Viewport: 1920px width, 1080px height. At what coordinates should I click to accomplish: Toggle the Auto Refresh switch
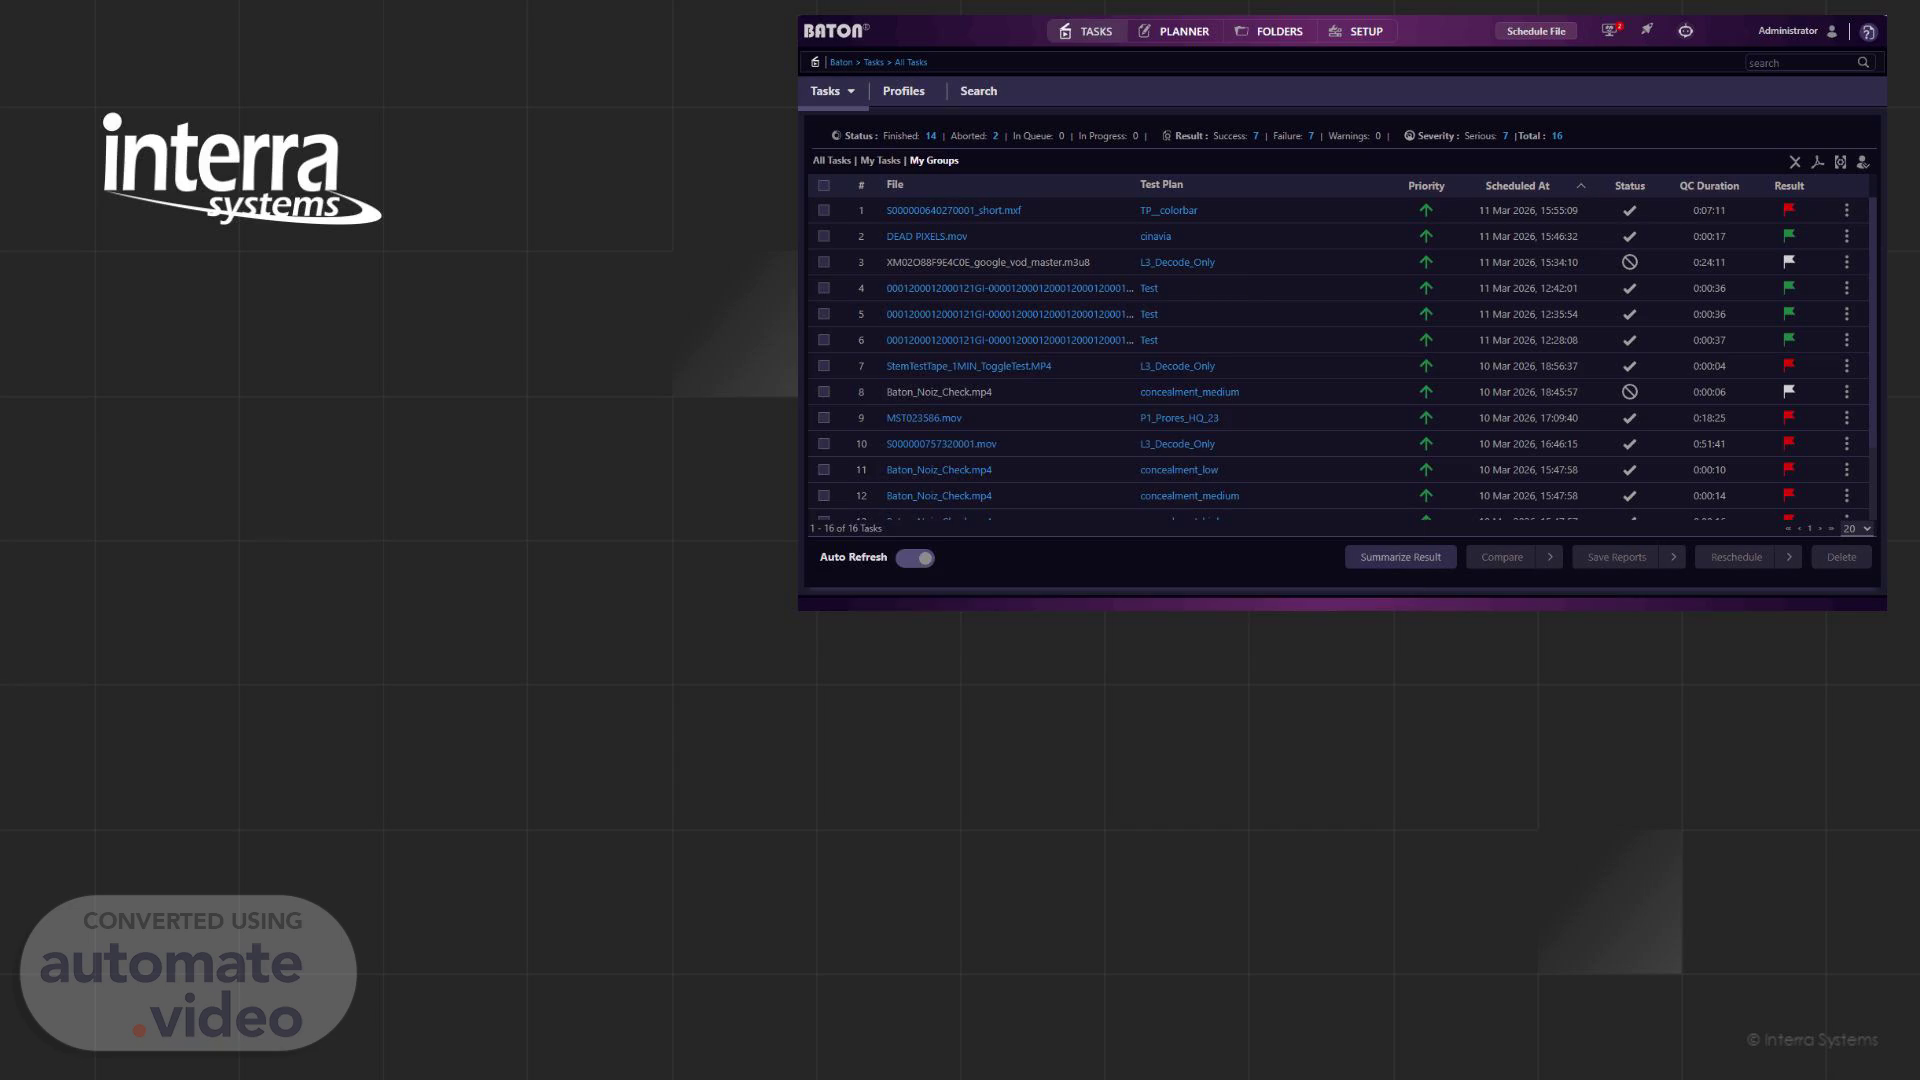(915, 558)
